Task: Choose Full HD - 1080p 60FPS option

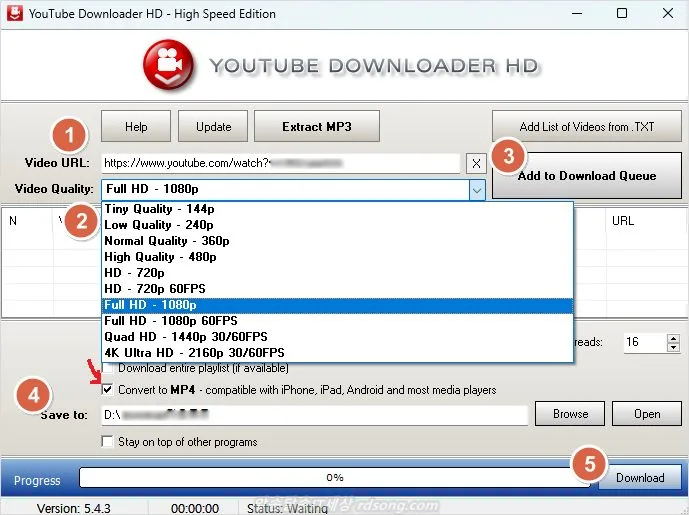Action: tap(170, 321)
